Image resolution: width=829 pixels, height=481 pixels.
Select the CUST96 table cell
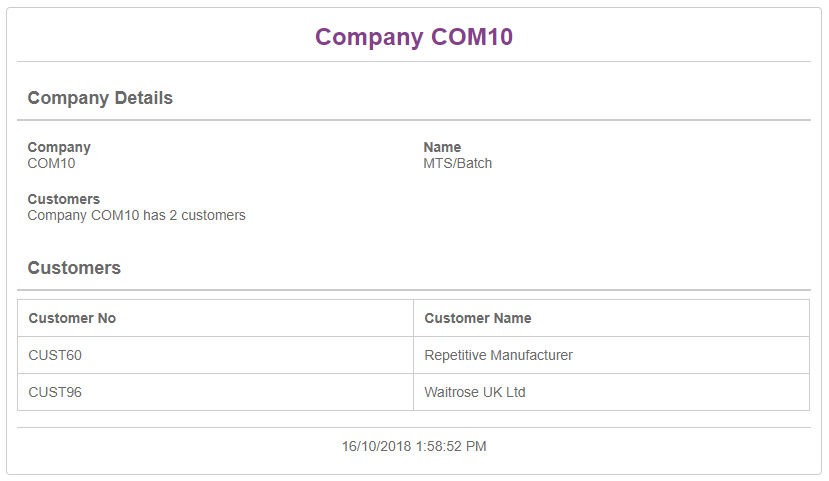[55, 392]
